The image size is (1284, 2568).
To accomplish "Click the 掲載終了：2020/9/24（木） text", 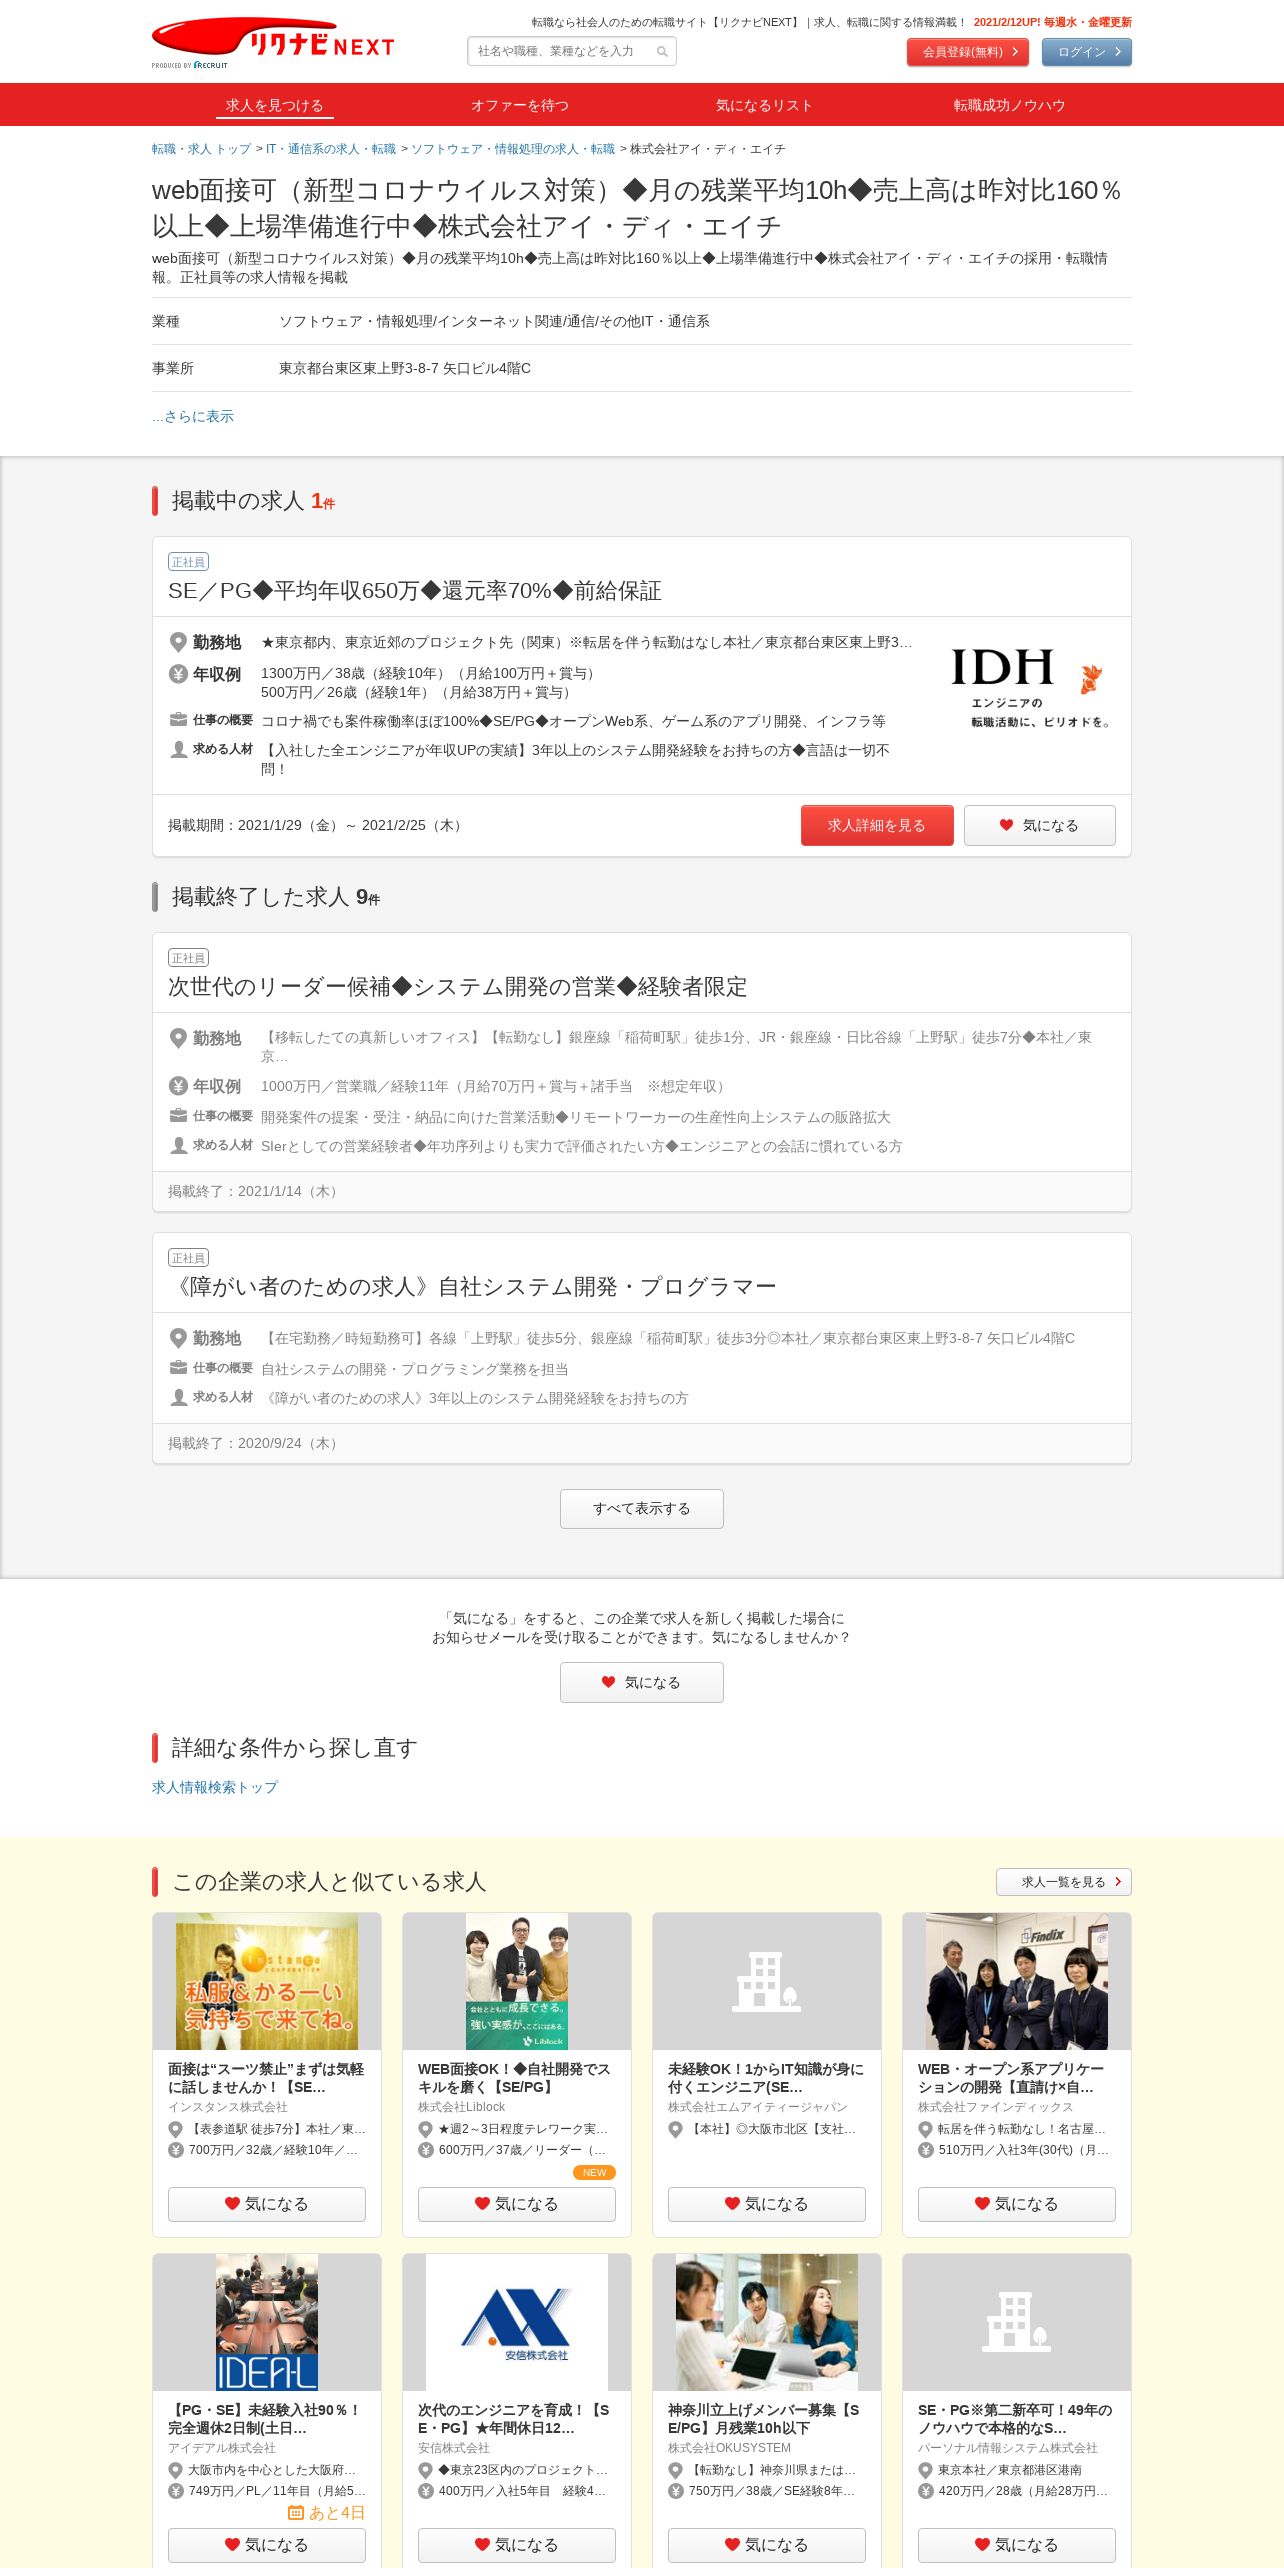I will 255,1443.
